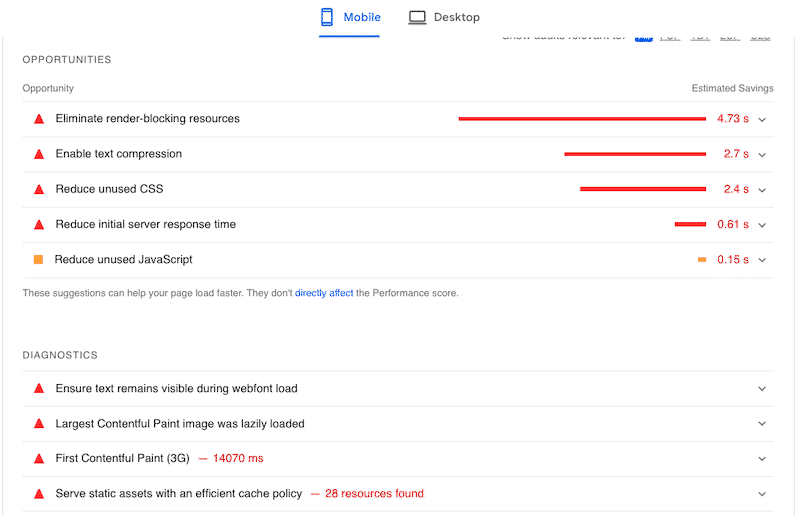Image resolution: width=800 pixels, height=516 pixels.
Task: Click the red warning triangle beside Eliminate render-blocking resources
Action: [39, 119]
